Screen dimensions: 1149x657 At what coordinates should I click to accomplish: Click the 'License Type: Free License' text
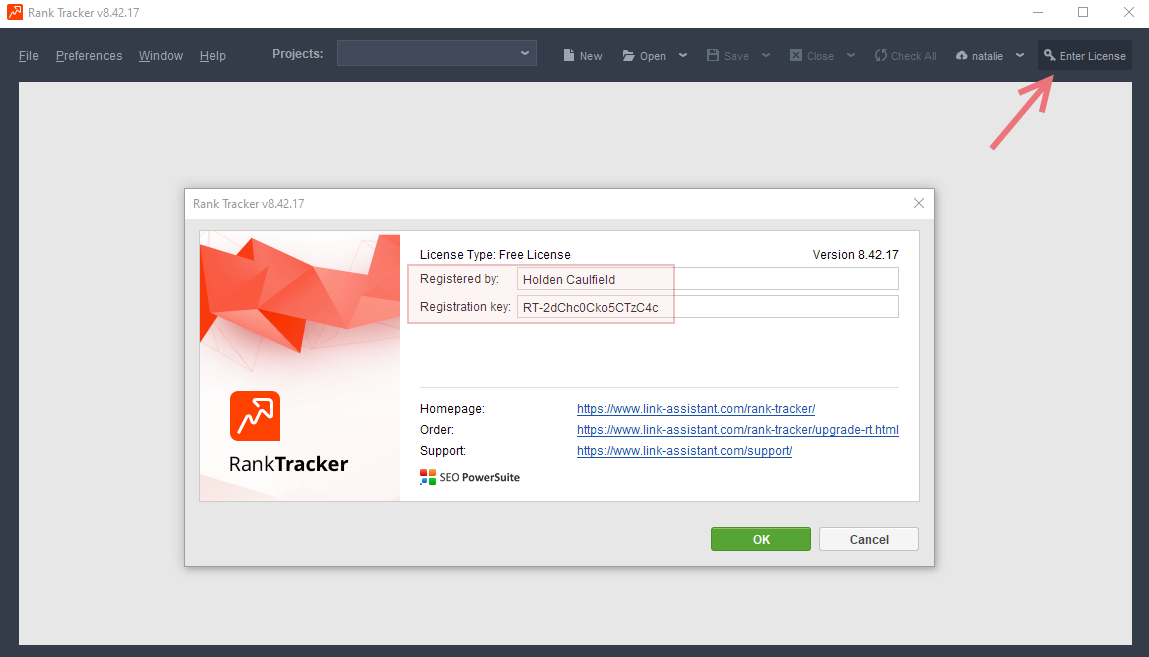495,255
